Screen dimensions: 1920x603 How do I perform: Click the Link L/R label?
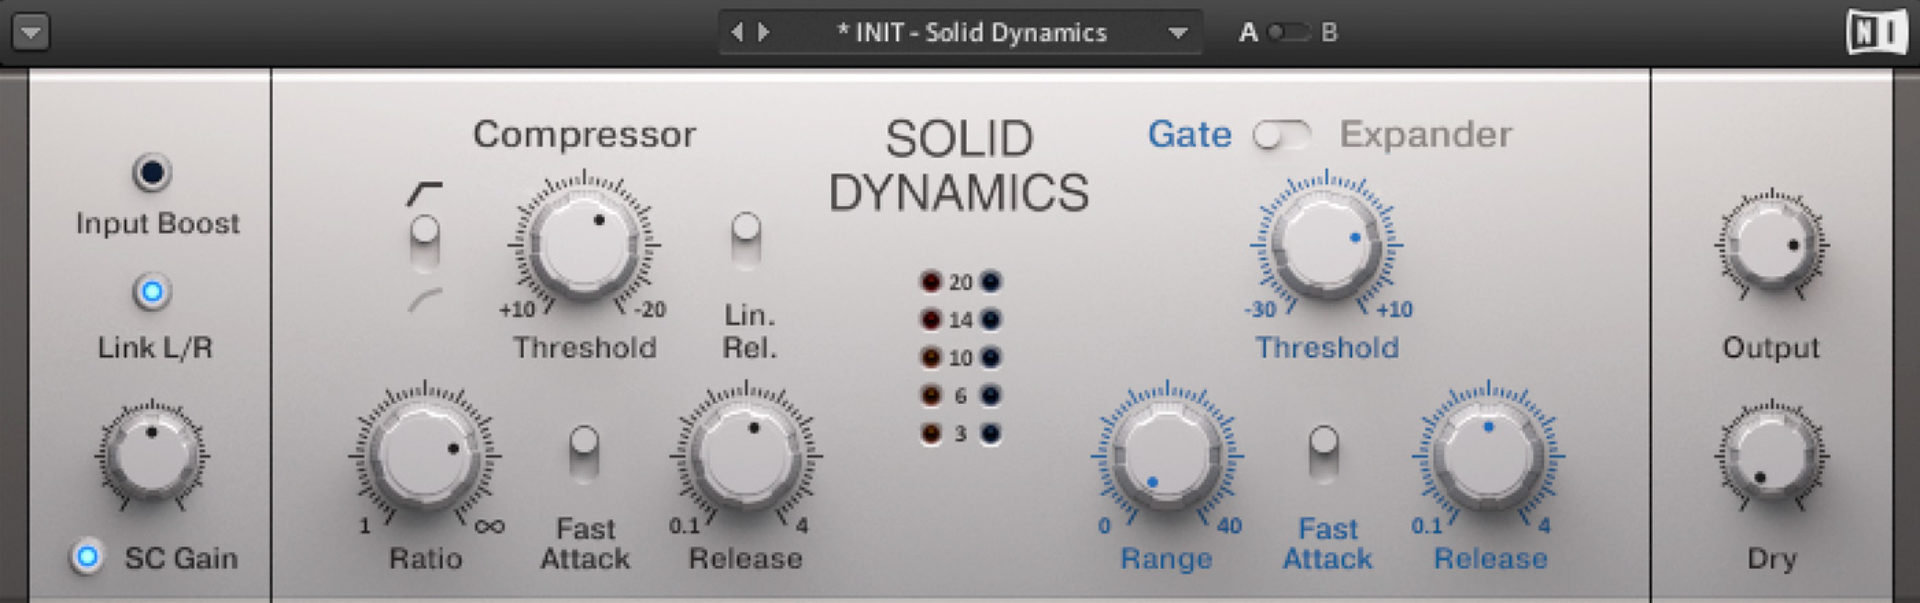[x=155, y=348]
